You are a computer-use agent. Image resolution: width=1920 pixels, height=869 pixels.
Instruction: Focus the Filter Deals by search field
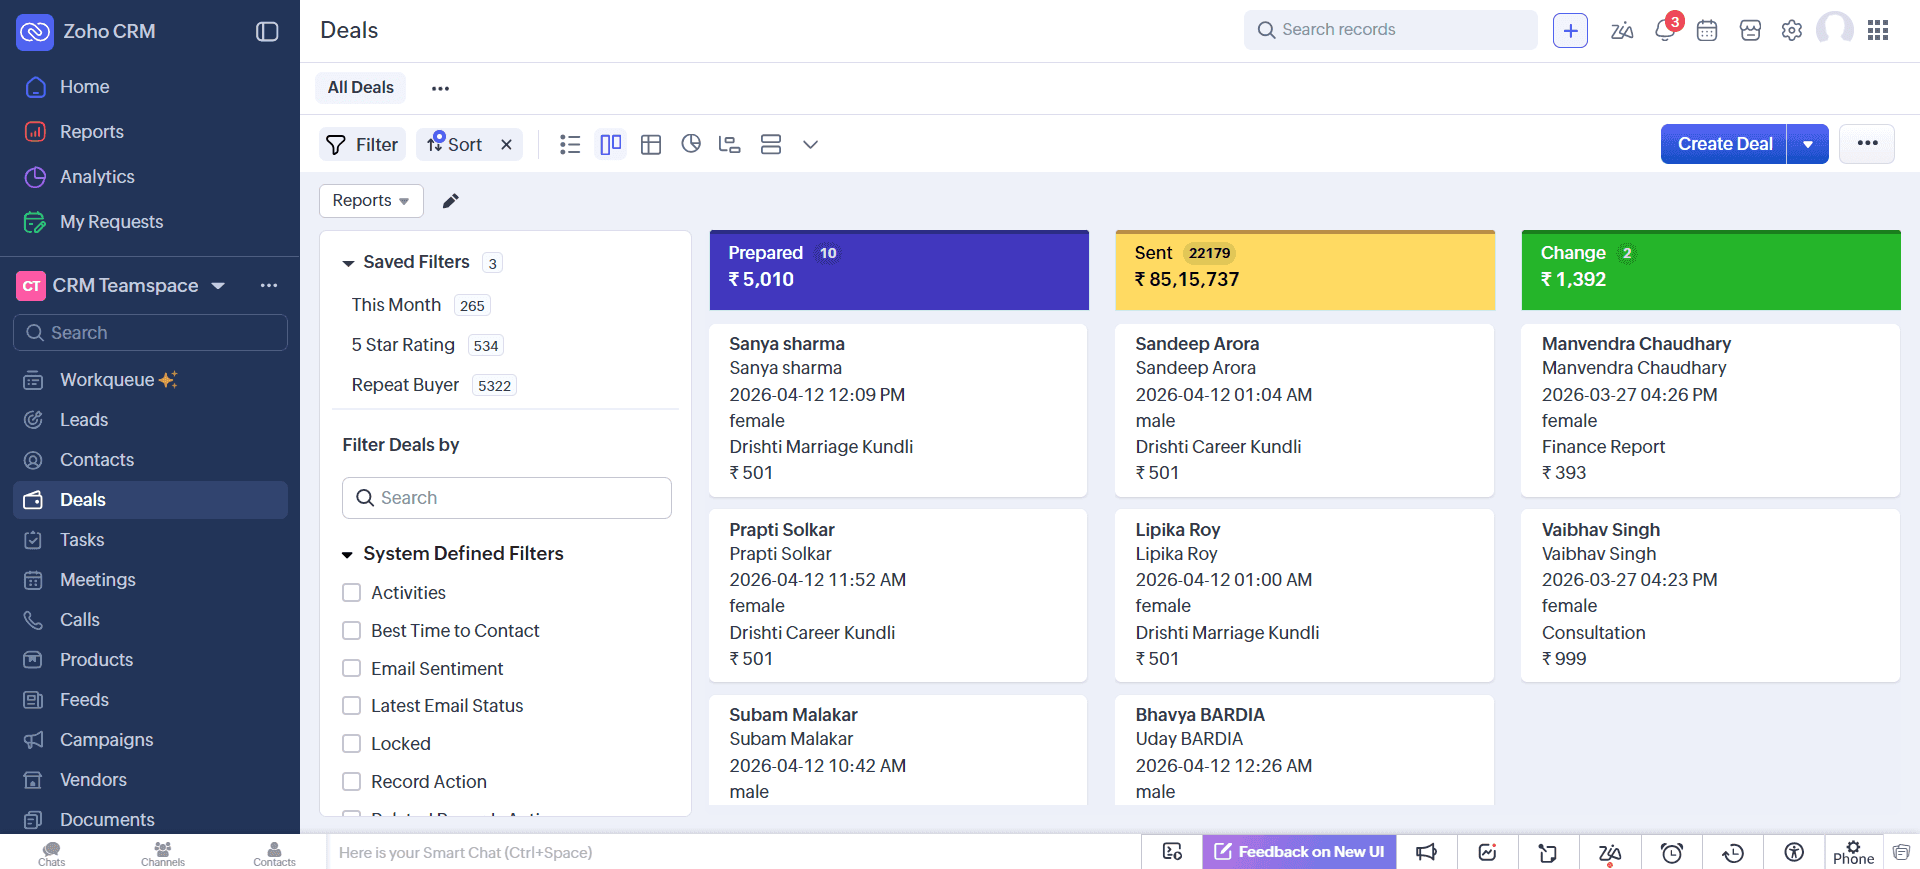click(x=507, y=498)
